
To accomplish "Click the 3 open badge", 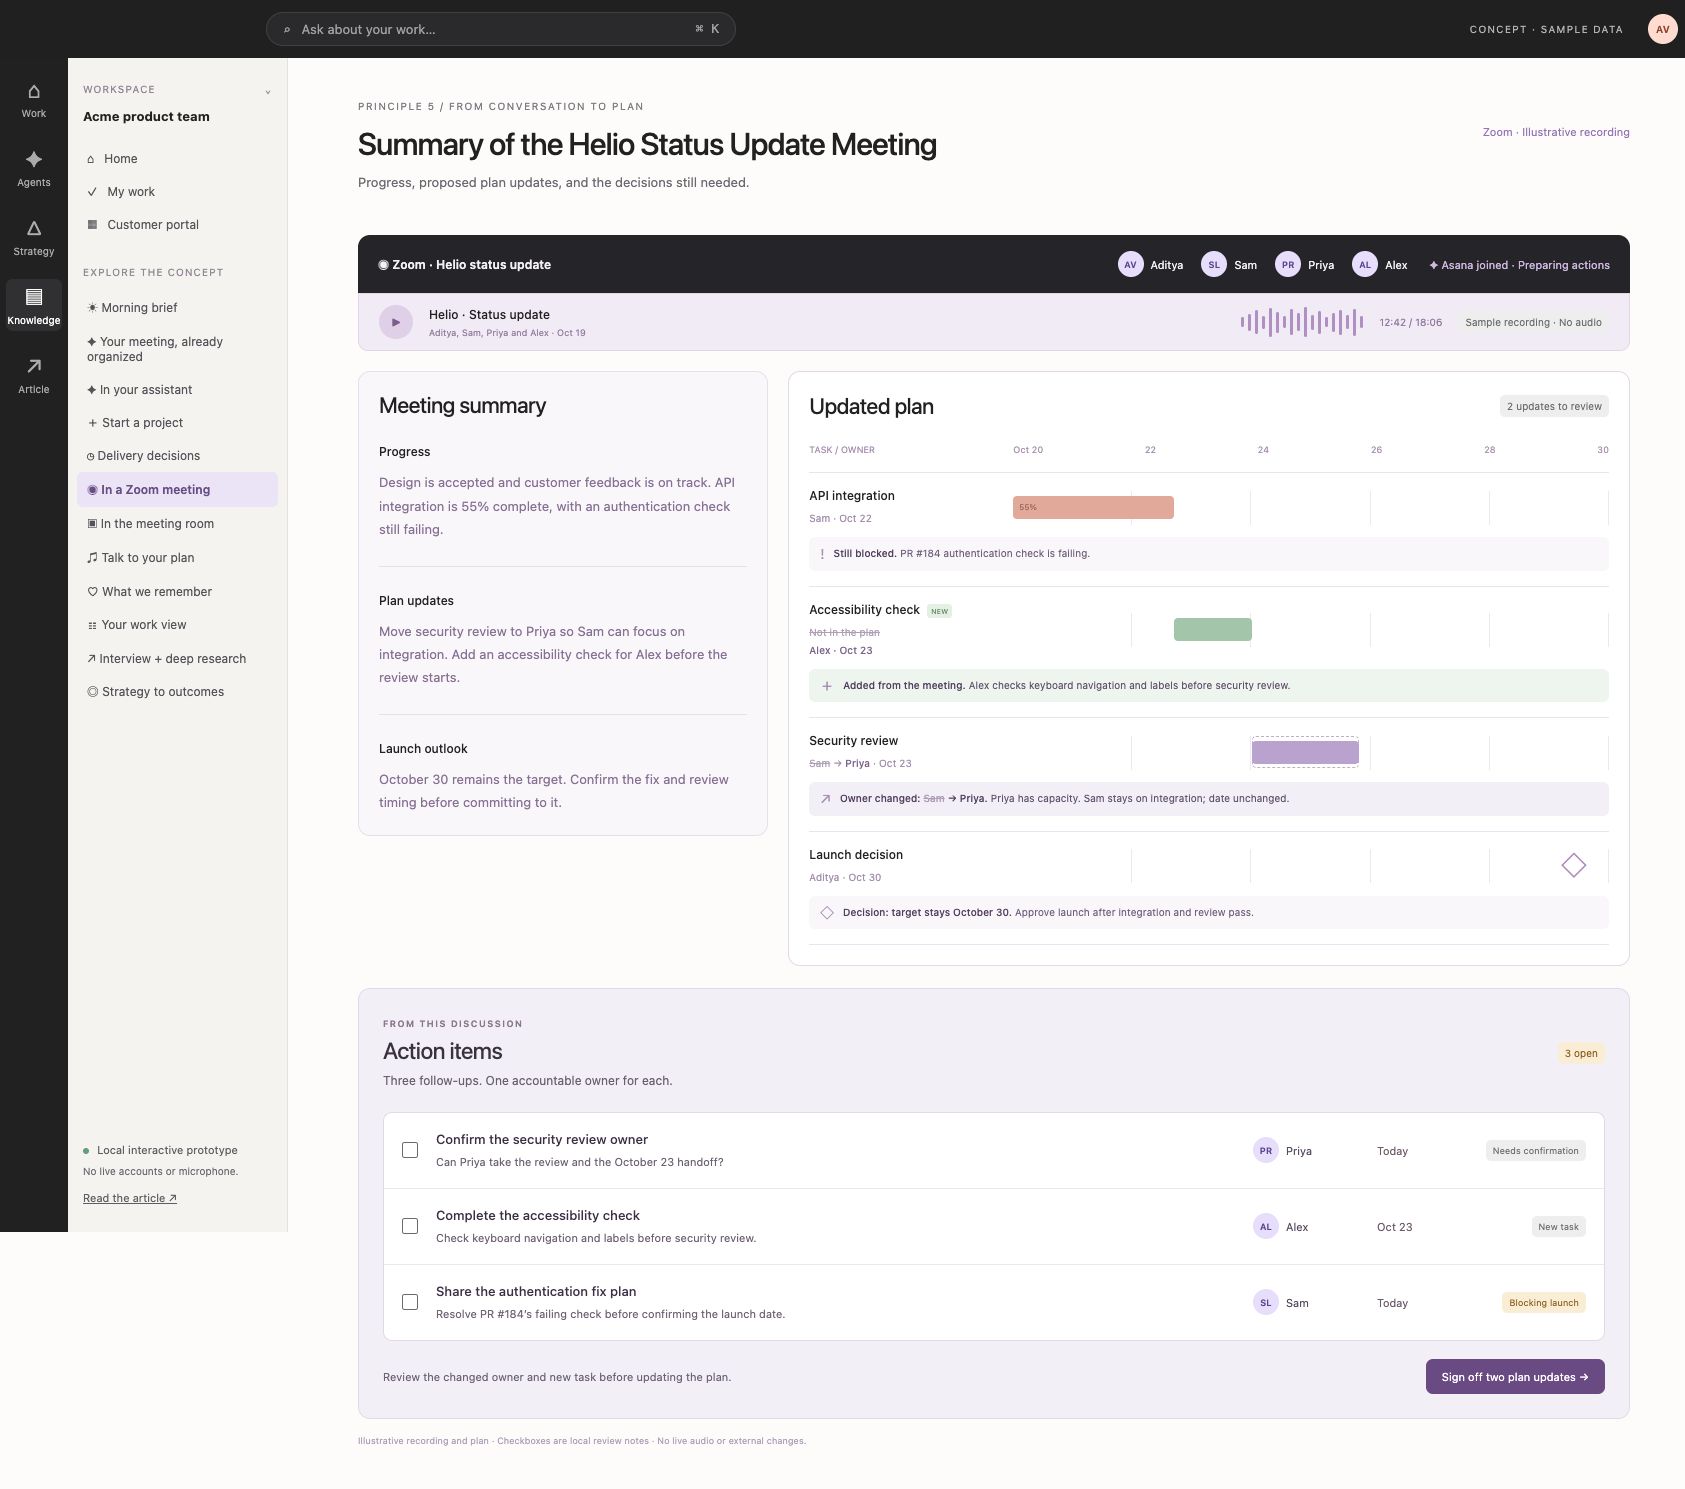I will click(x=1581, y=1053).
